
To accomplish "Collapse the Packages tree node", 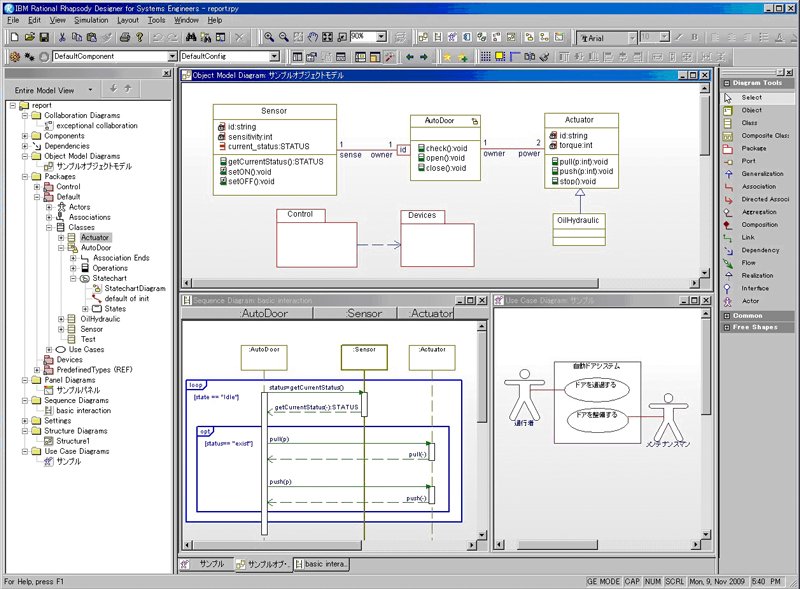I will click(x=25, y=177).
